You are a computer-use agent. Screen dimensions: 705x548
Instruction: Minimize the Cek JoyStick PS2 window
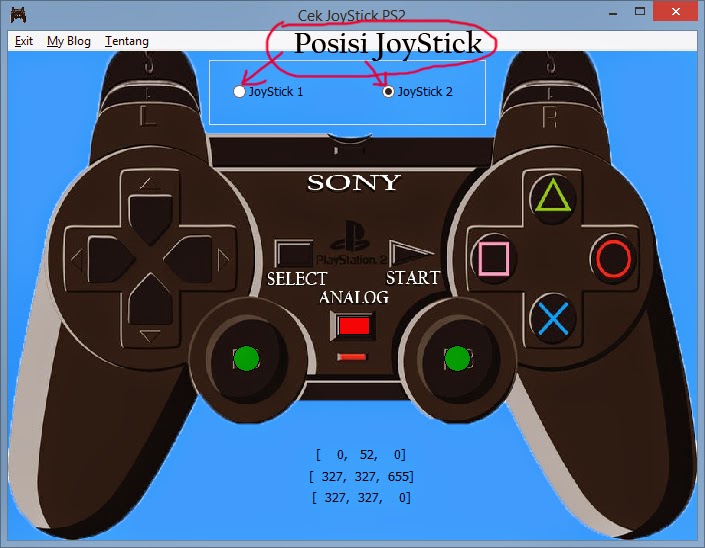[x=612, y=12]
